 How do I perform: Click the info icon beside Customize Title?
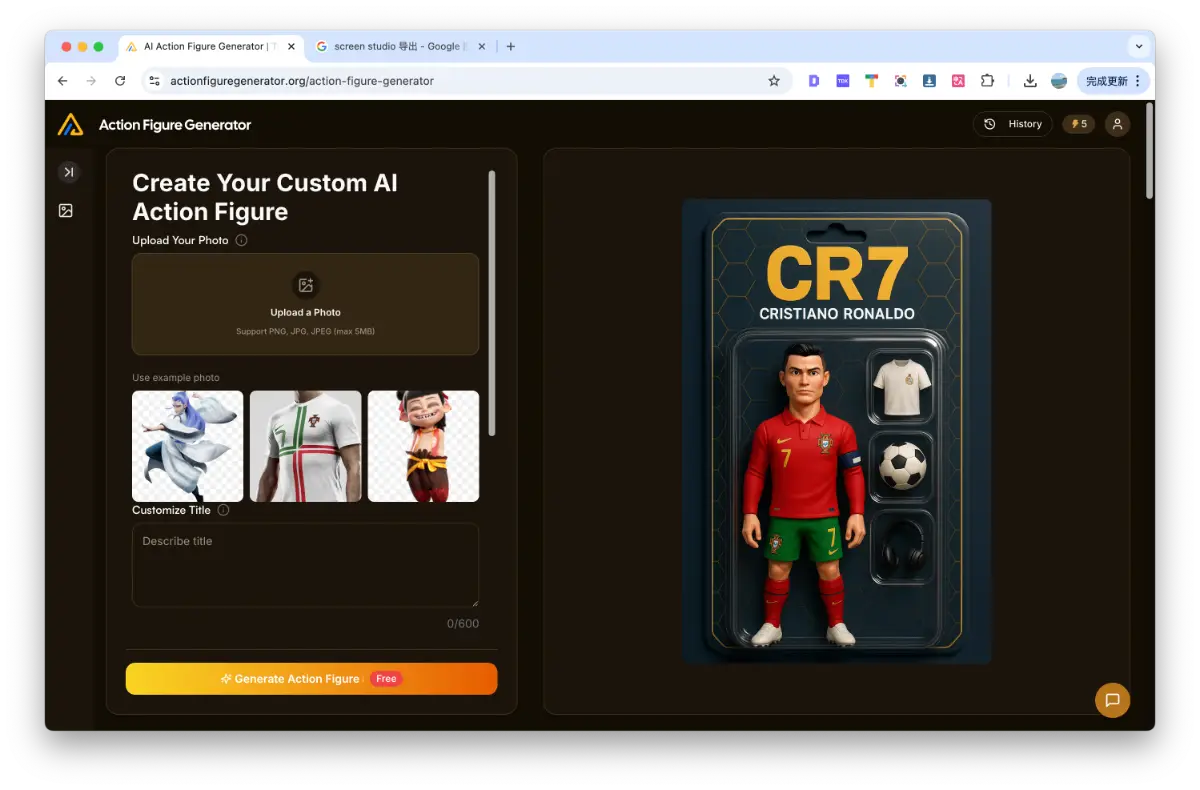coord(223,510)
